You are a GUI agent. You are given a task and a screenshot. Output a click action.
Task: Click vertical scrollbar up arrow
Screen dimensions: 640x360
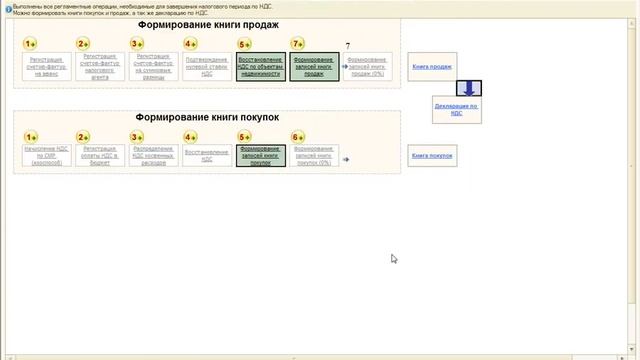[631, 23]
